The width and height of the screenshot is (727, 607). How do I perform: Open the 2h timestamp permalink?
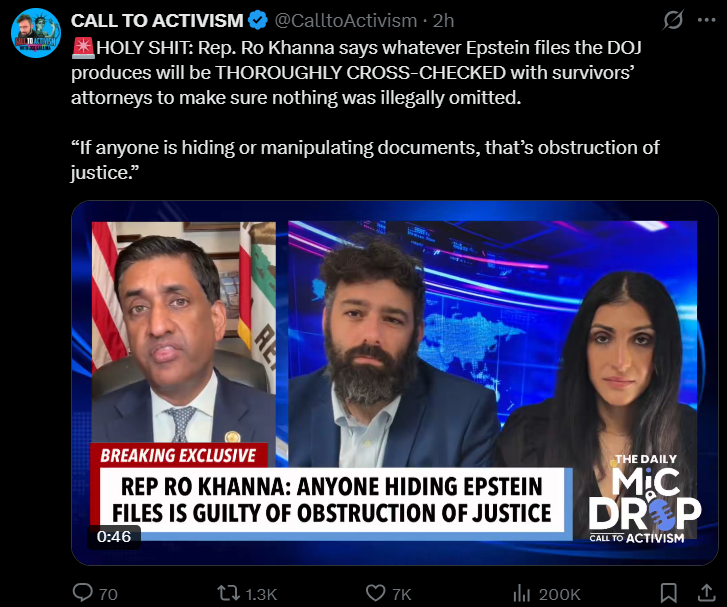443,21
